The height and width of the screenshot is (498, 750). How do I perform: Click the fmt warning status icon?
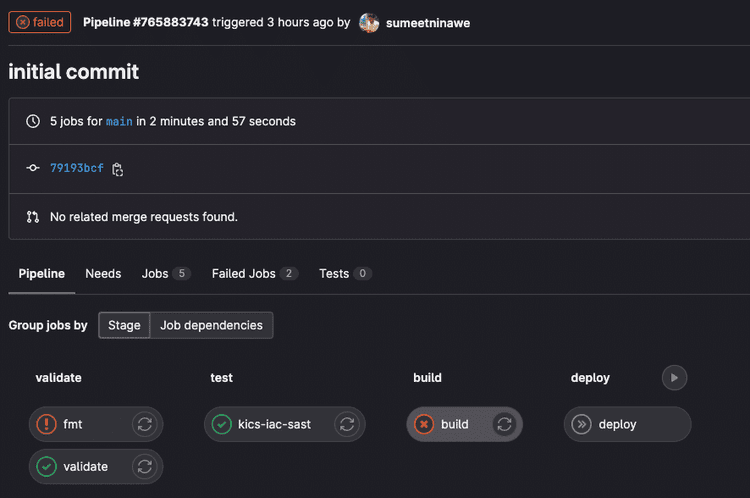[46, 424]
